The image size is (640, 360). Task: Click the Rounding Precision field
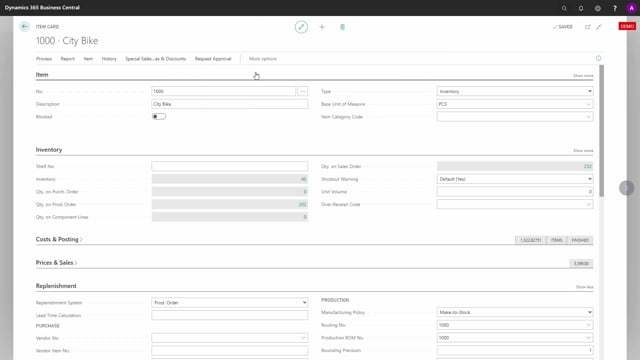(515, 350)
